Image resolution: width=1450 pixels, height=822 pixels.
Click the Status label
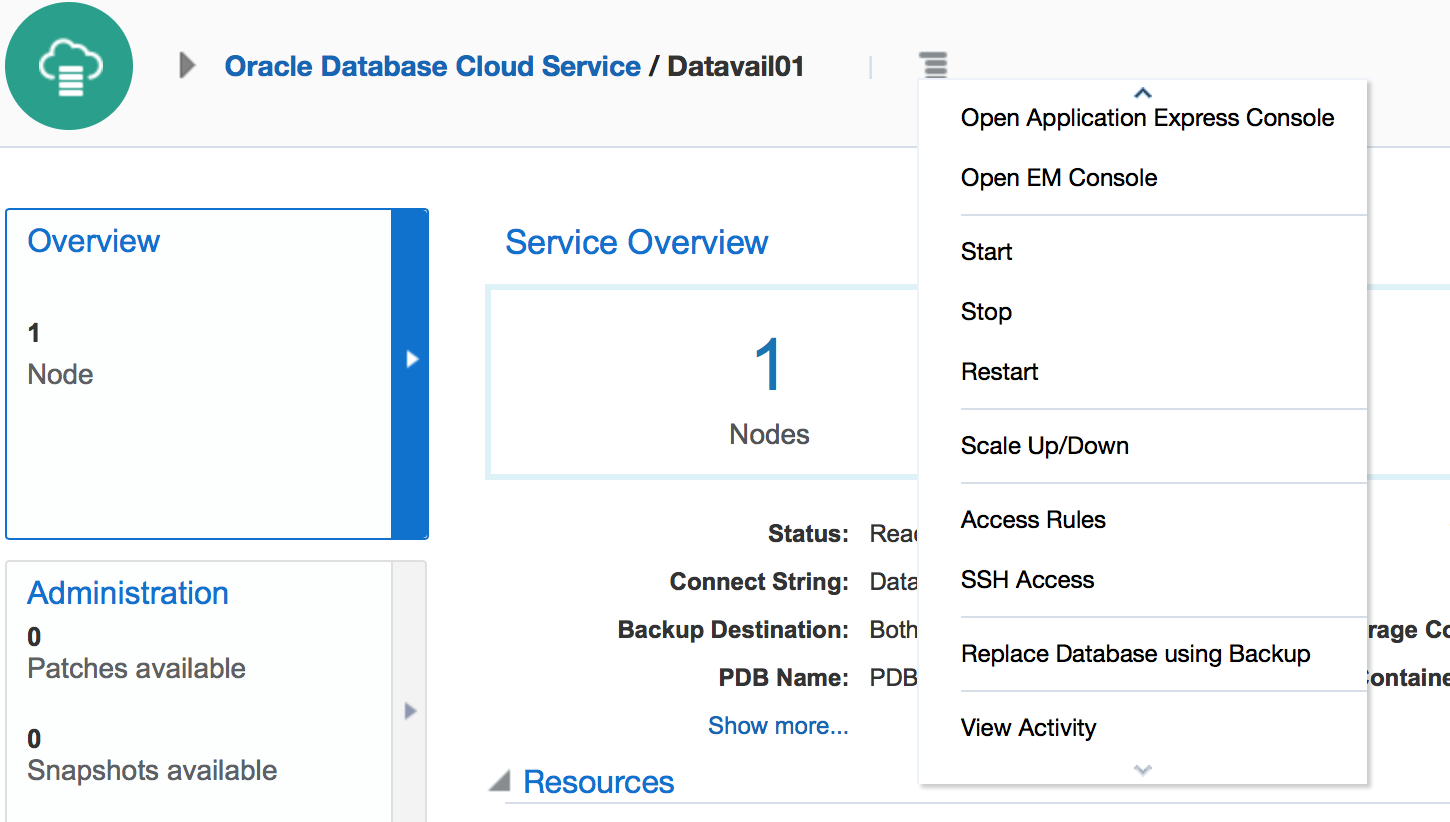pos(808,534)
